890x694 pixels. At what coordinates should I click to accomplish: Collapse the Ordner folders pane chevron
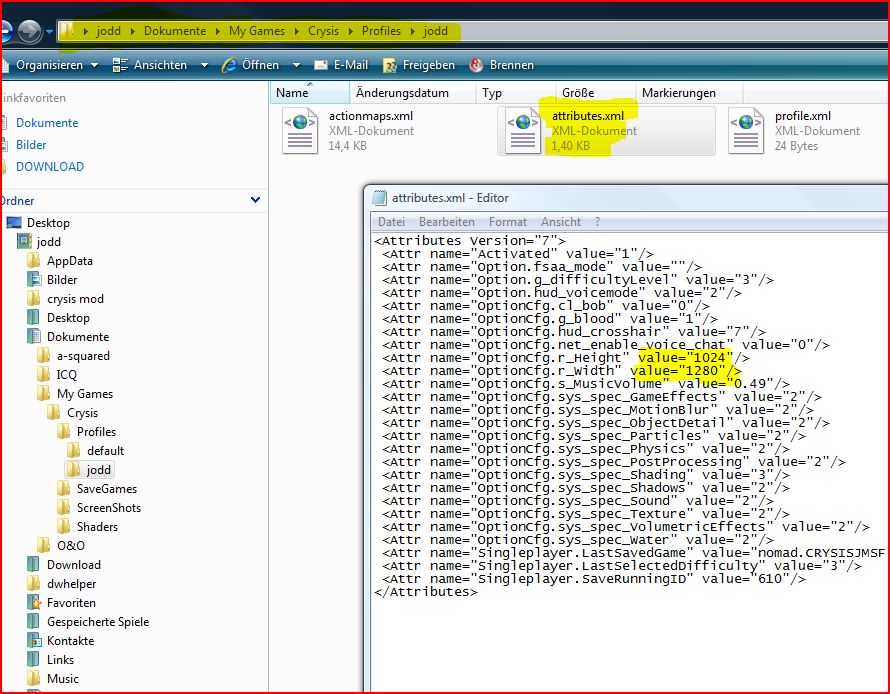[x=255, y=200]
